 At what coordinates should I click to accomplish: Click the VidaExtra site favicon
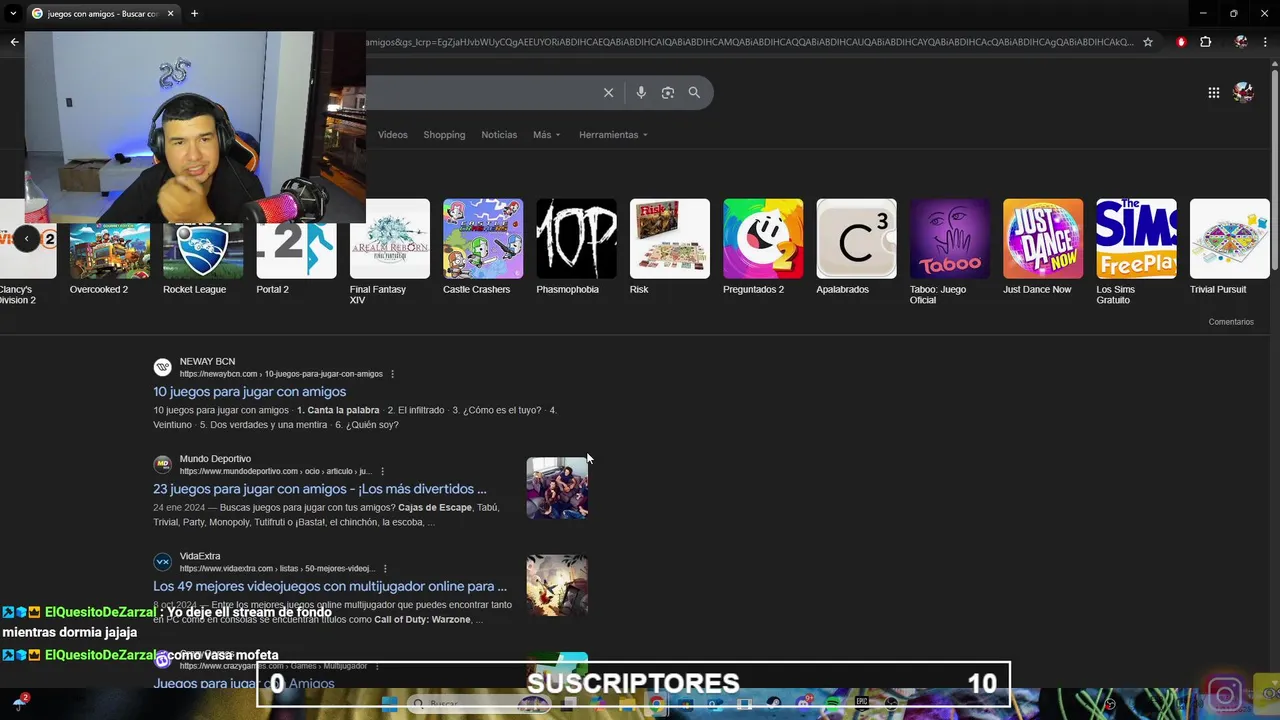[162, 562]
